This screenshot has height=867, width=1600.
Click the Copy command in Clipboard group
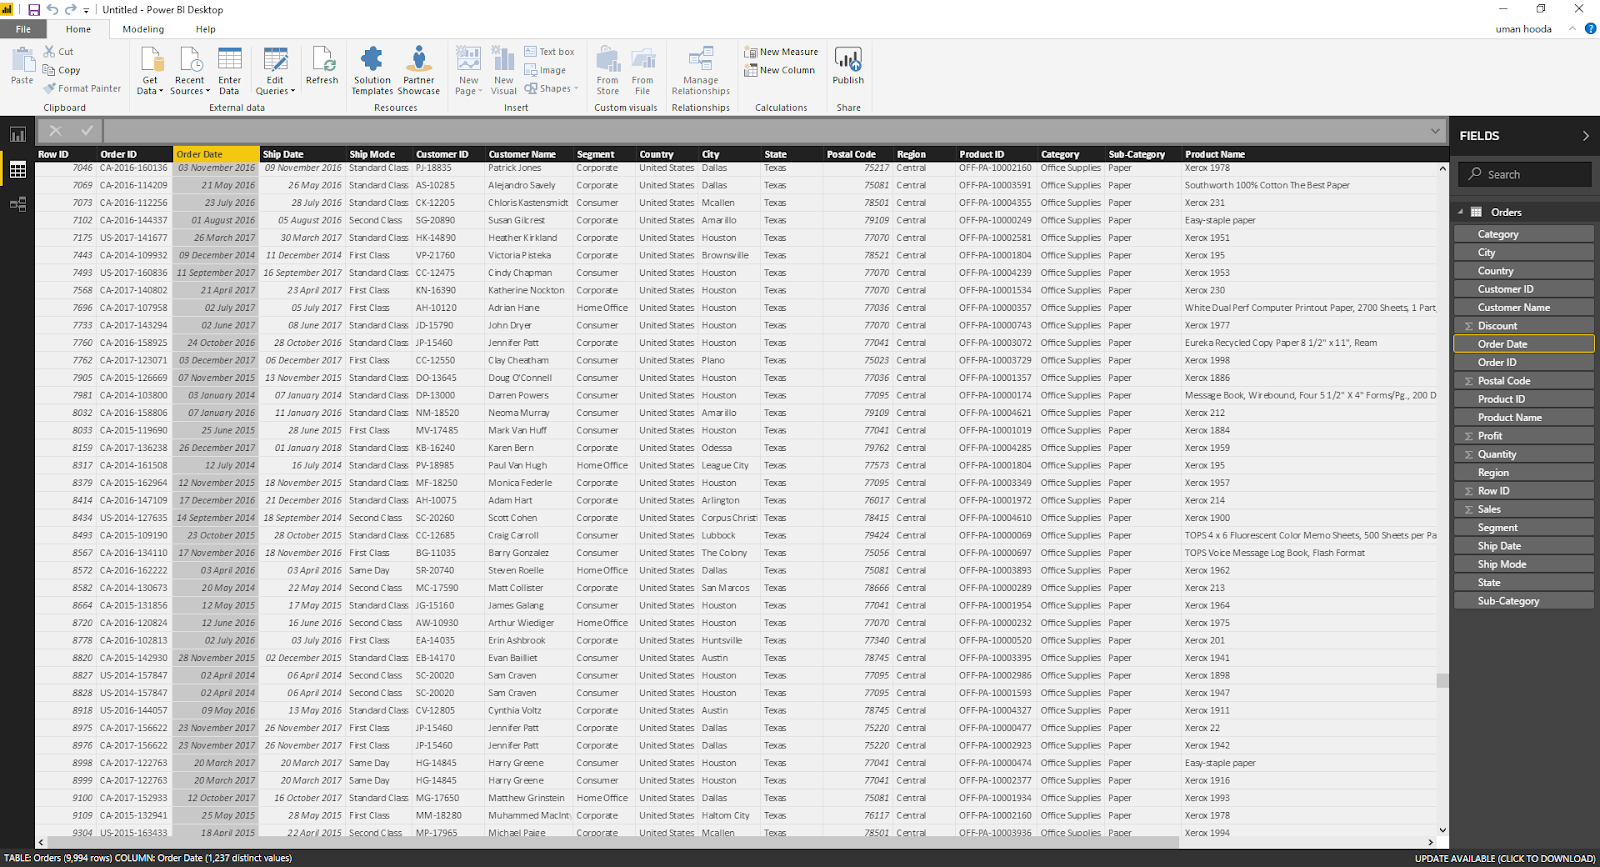click(61, 70)
